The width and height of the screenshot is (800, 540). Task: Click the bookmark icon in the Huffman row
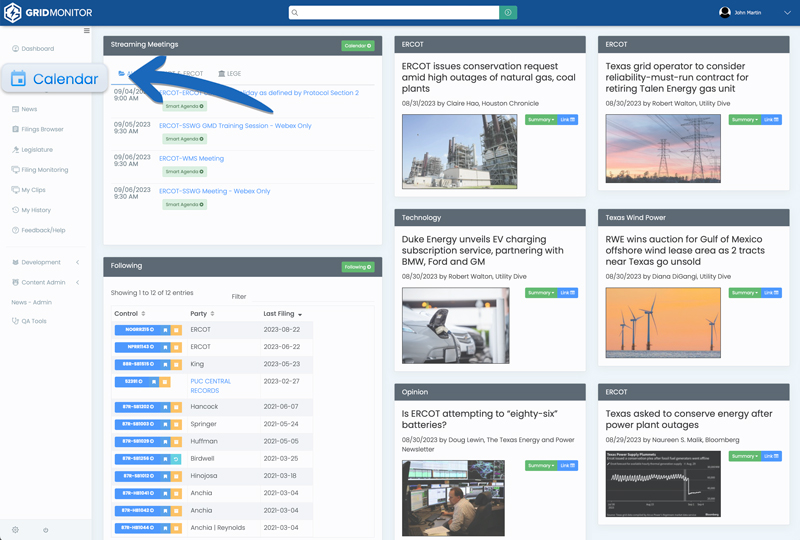tap(165, 441)
